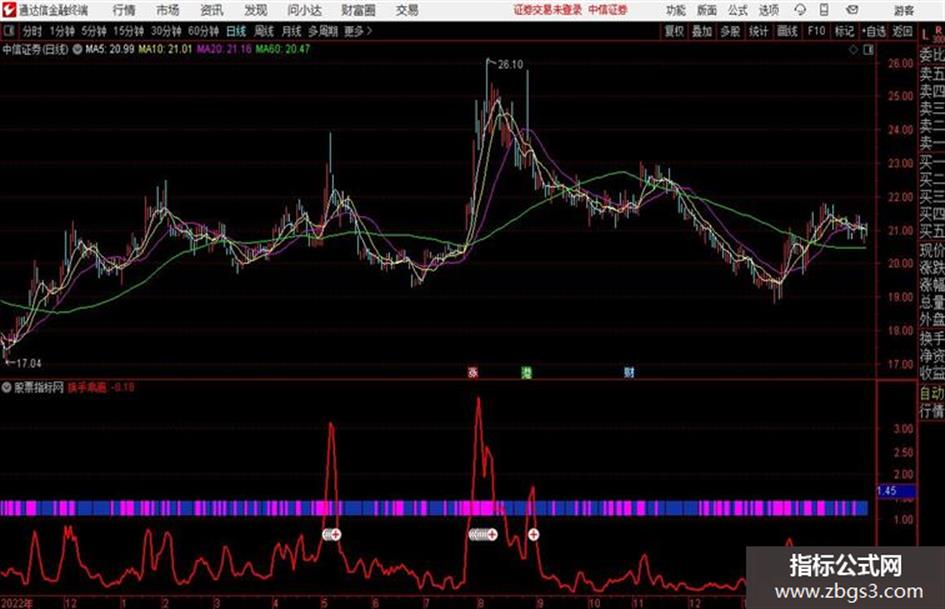
Task: Click the MA60: 20.47 label
Action: tap(283, 49)
